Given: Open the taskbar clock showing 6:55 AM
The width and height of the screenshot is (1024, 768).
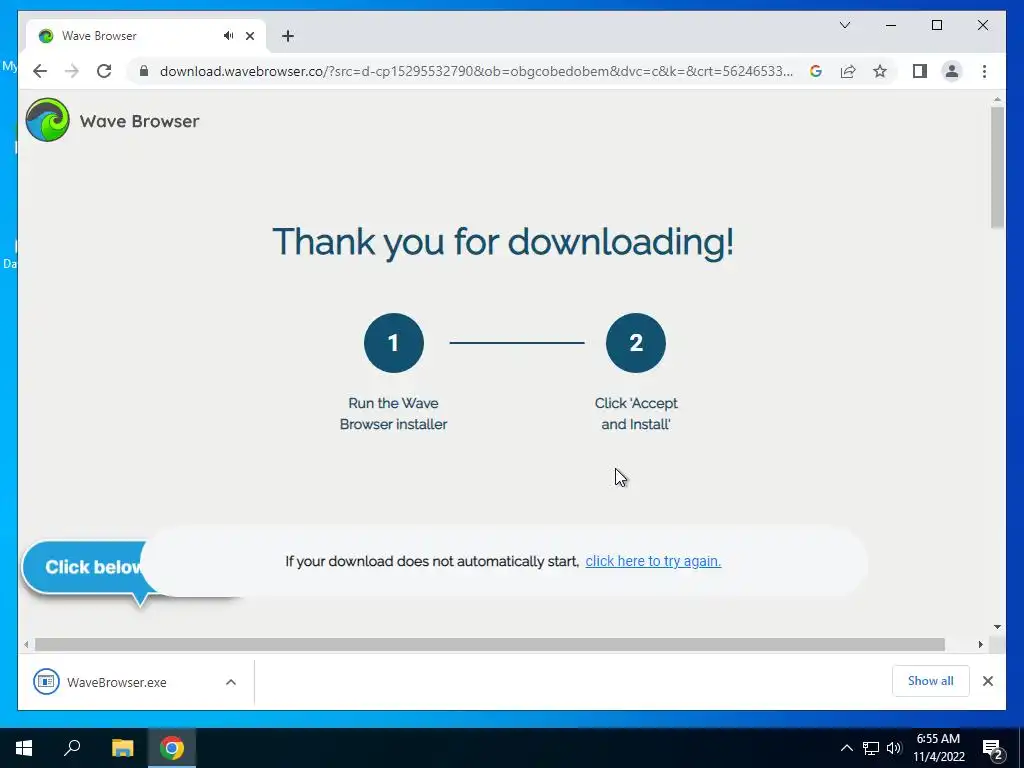Looking at the screenshot, I should 938,748.
